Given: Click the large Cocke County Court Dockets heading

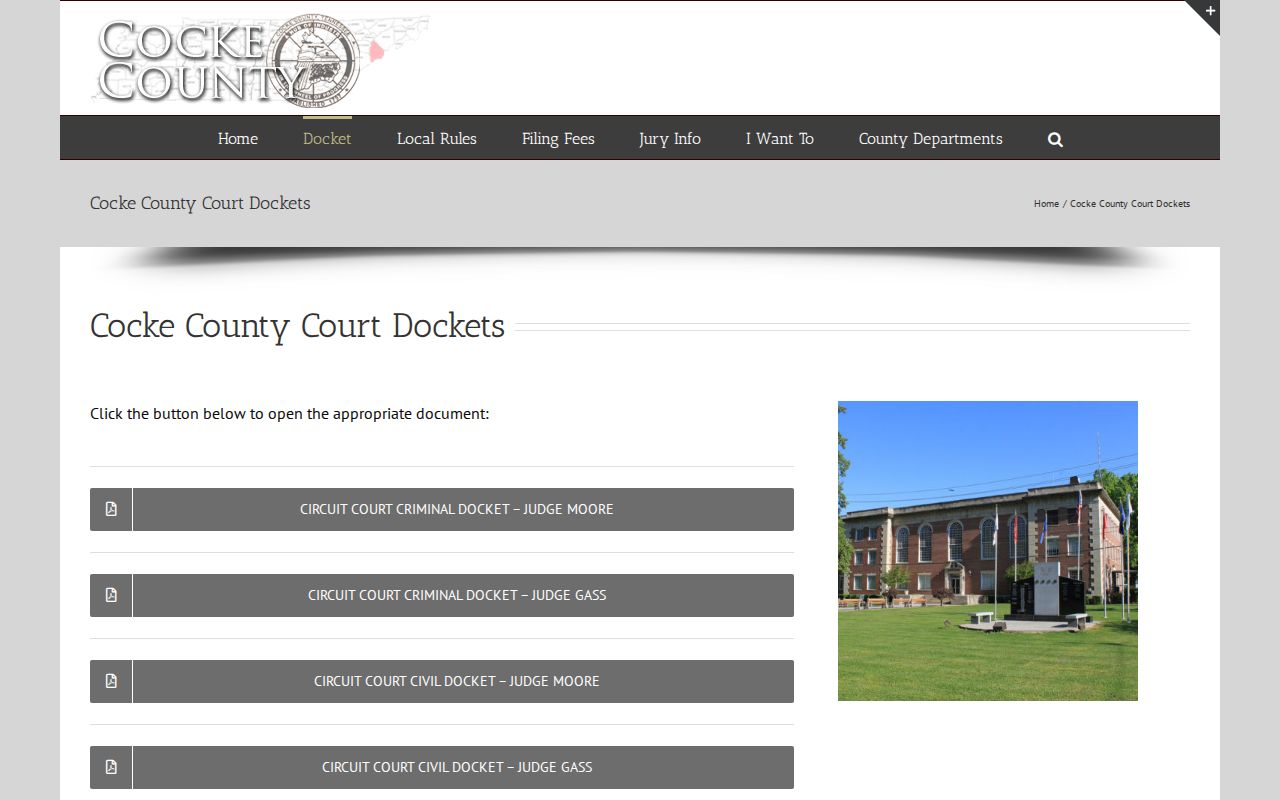Looking at the screenshot, I should click(x=297, y=327).
